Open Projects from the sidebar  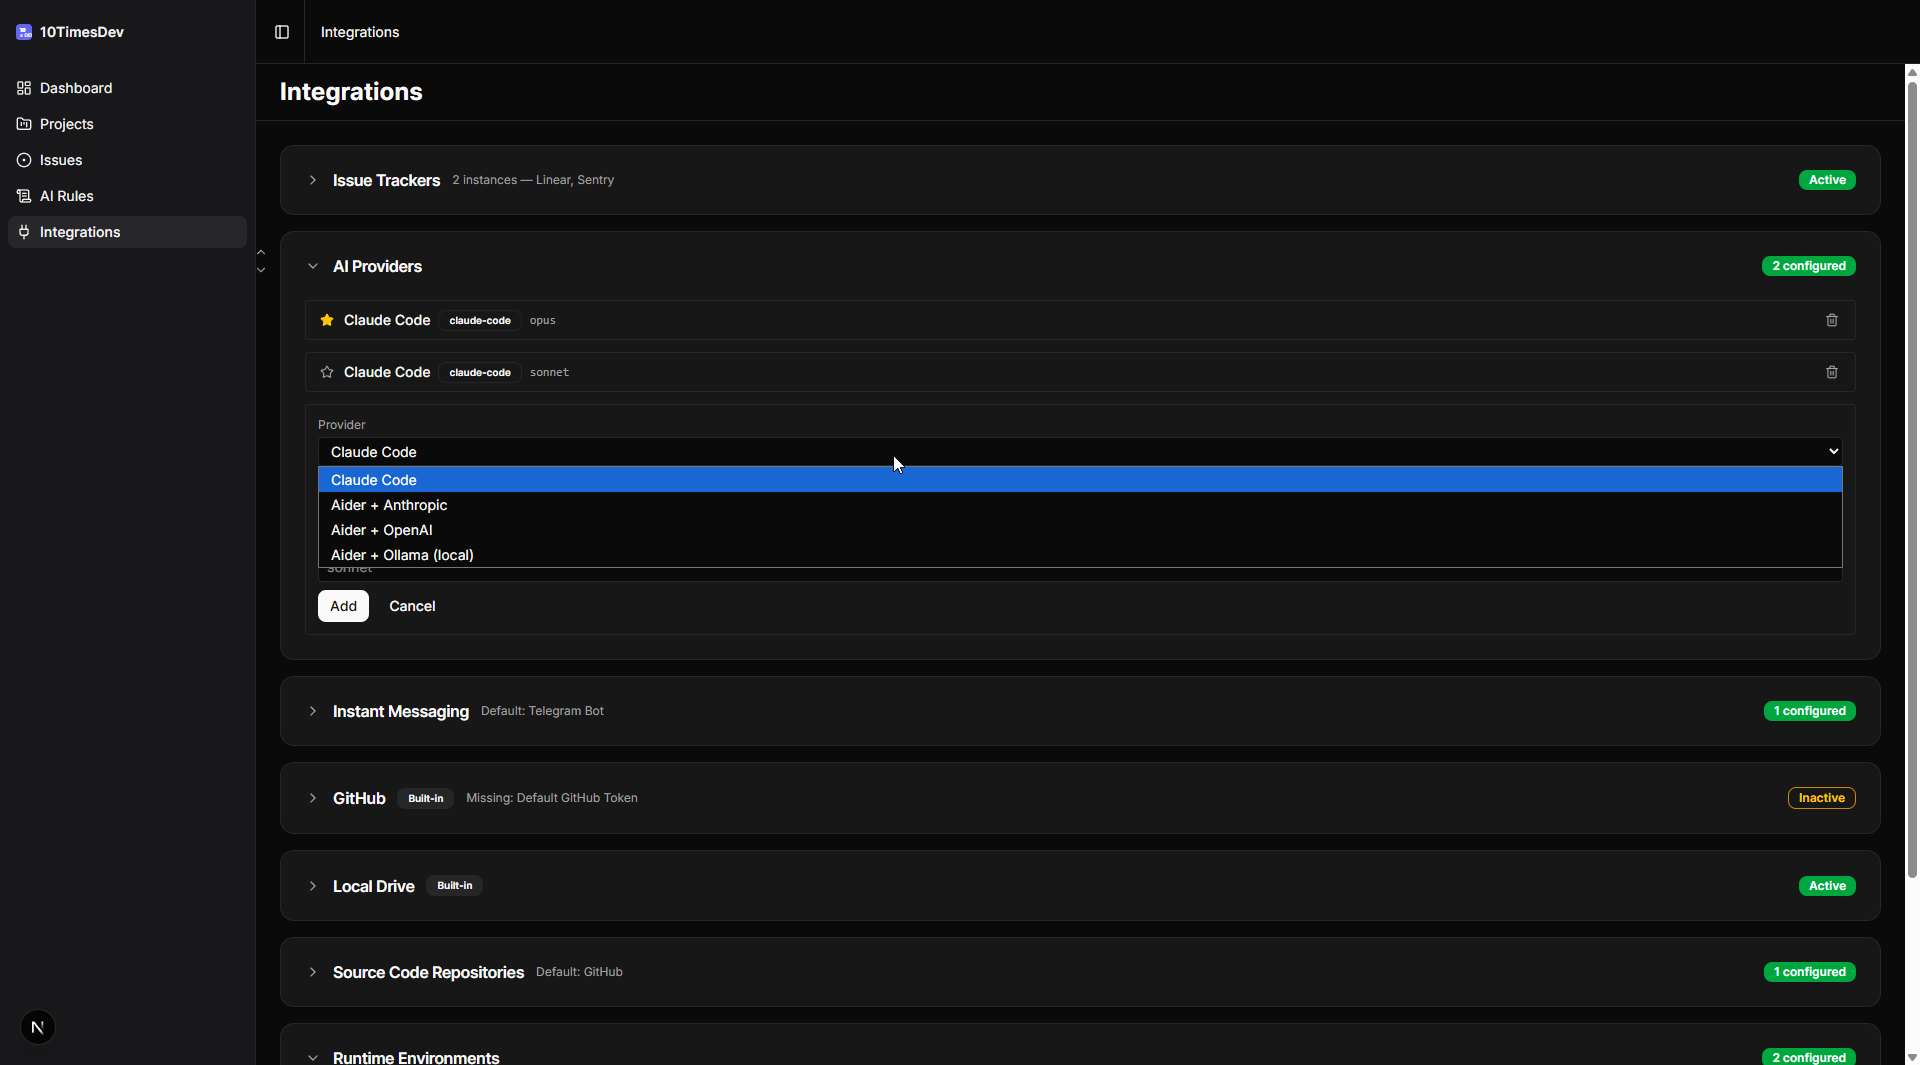coord(66,124)
